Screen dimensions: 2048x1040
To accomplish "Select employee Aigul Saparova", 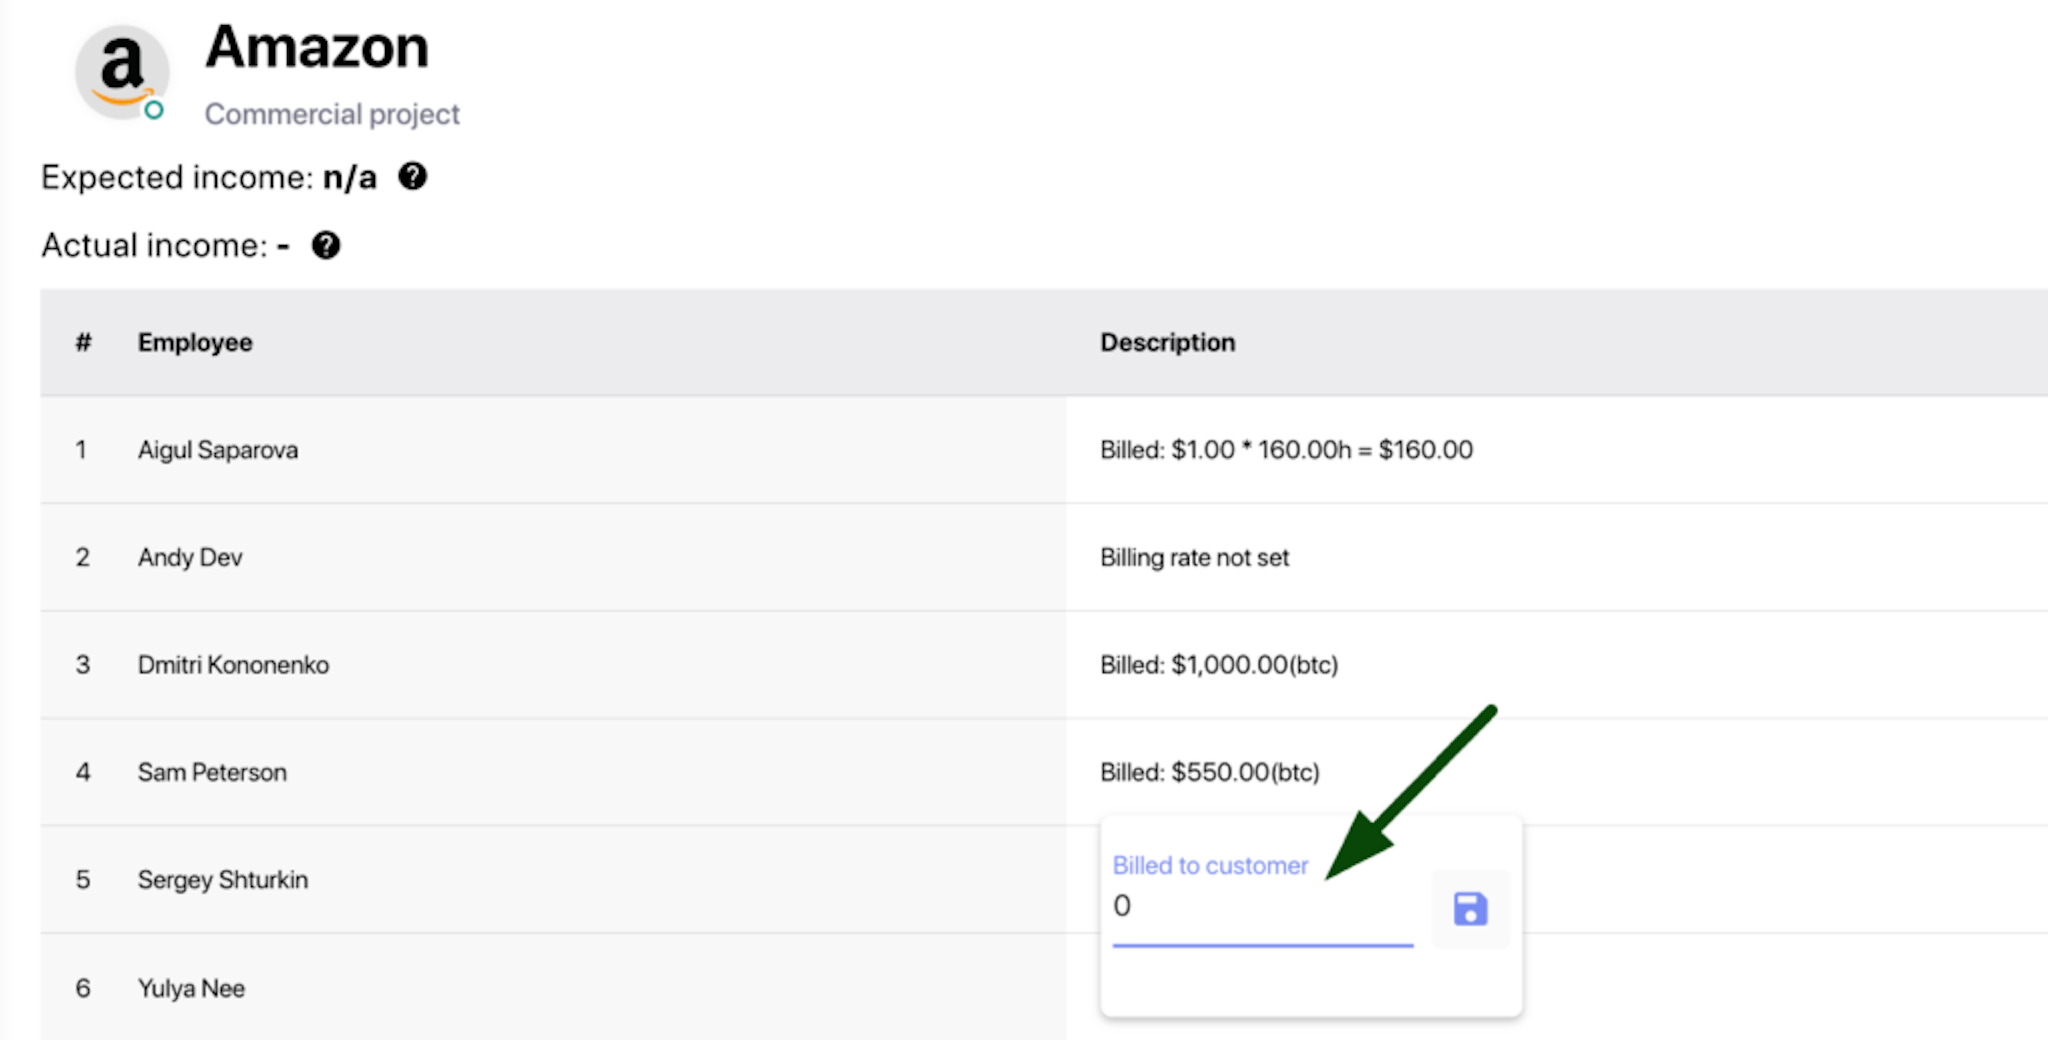I will coord(218,450).
